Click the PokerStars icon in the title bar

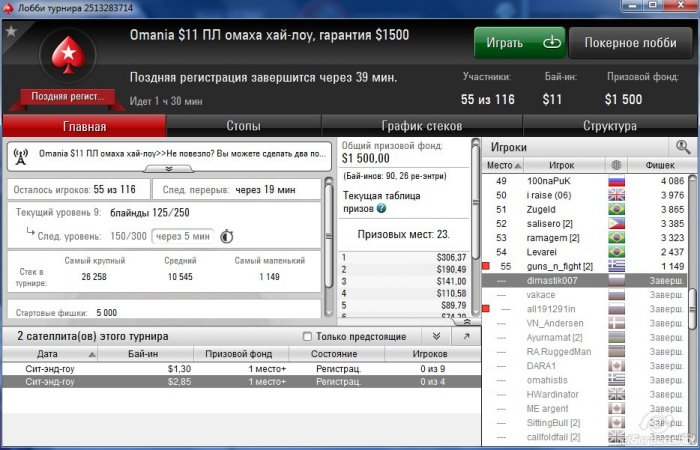point(8,8)
